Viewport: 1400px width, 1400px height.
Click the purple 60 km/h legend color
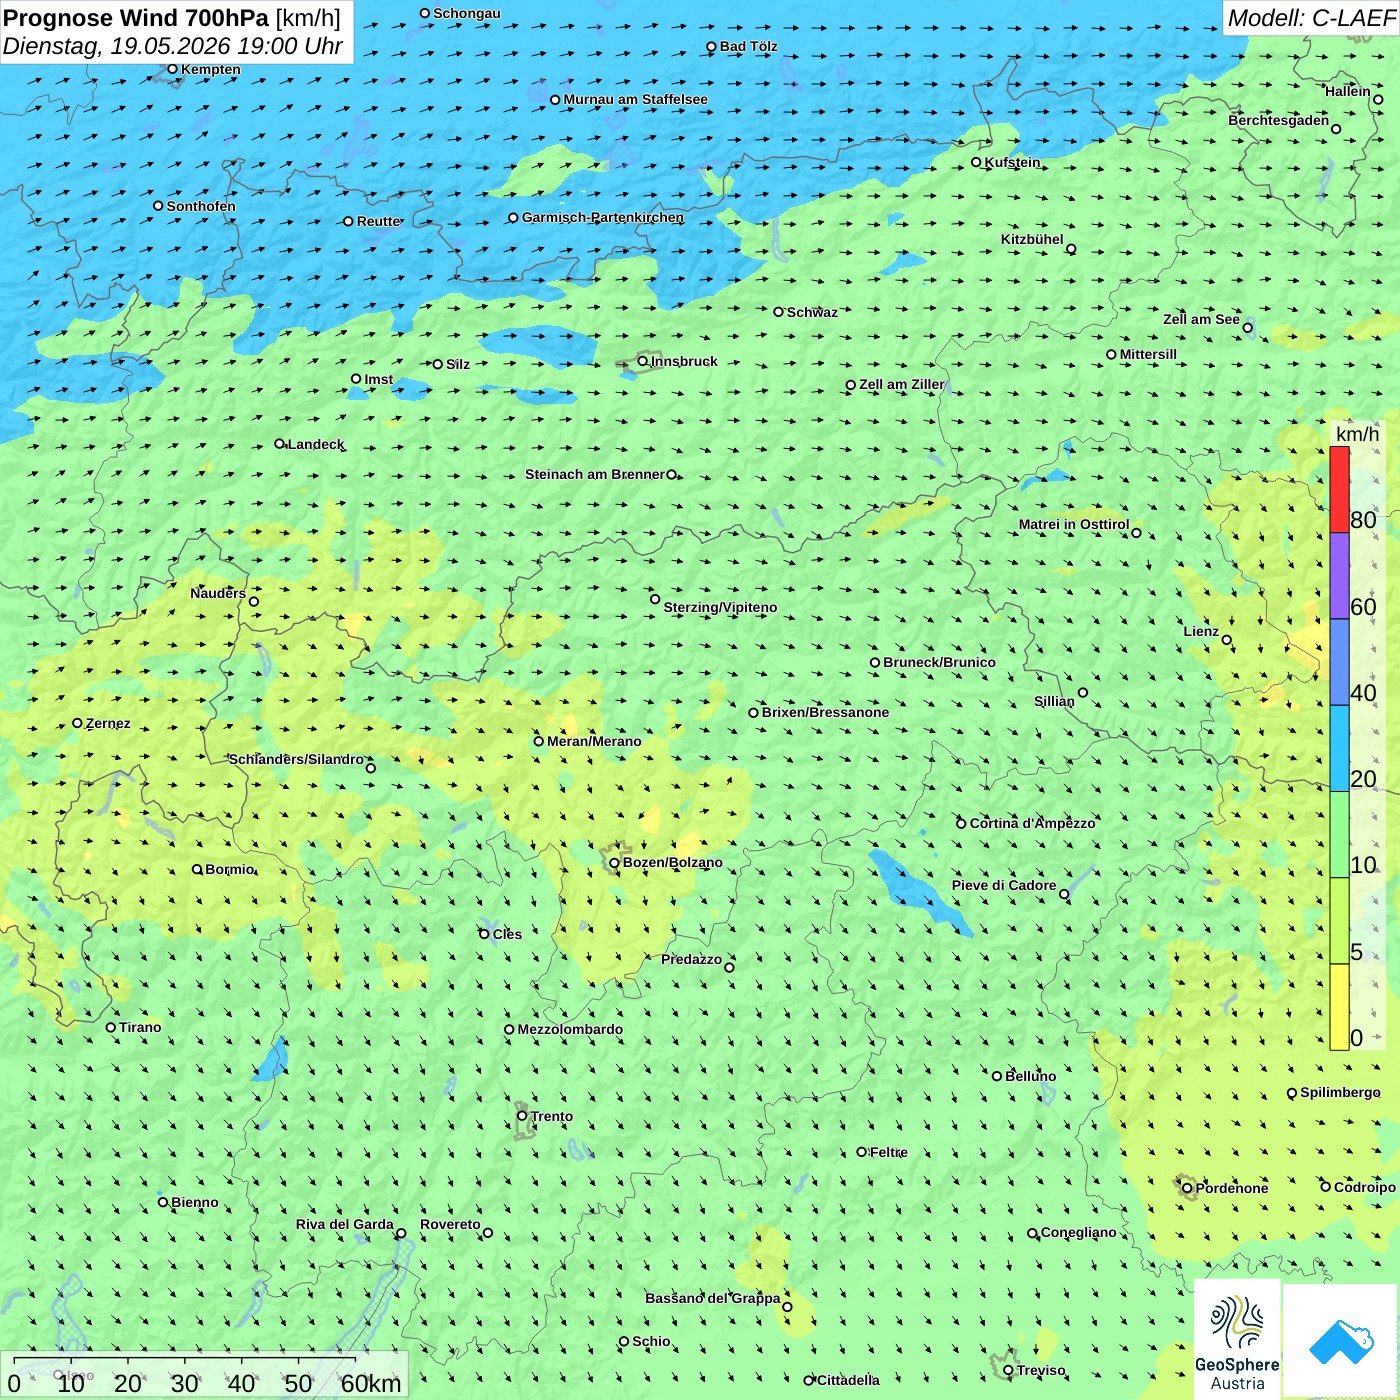1339,576
